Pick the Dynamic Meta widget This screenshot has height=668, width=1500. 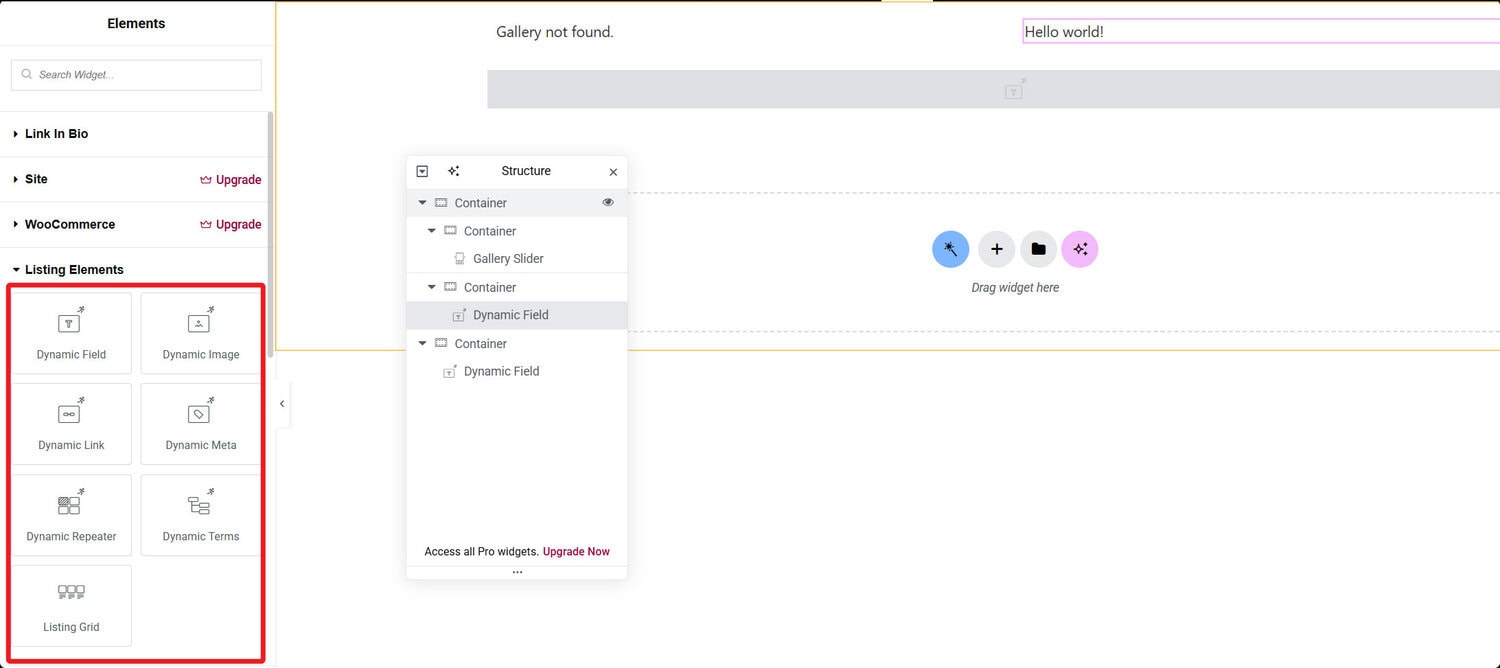coord(201,424)
